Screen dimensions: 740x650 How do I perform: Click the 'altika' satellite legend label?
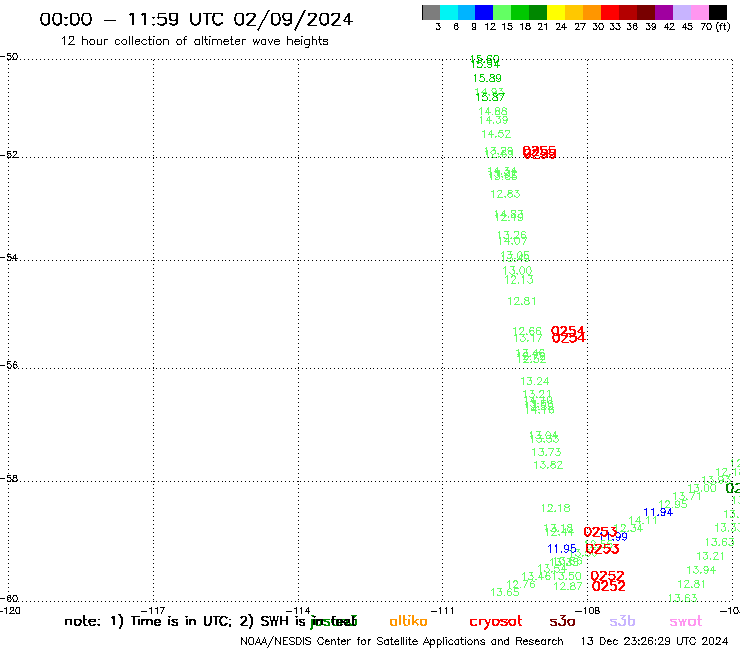coord(408,621)
